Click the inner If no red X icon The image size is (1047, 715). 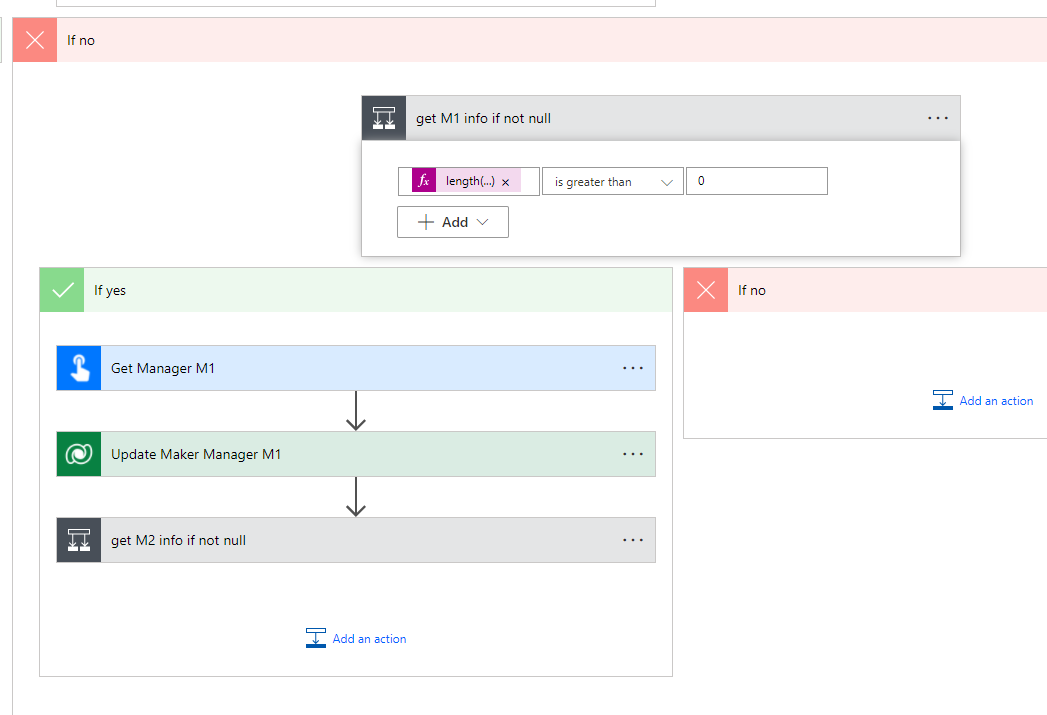coord(706,290)
